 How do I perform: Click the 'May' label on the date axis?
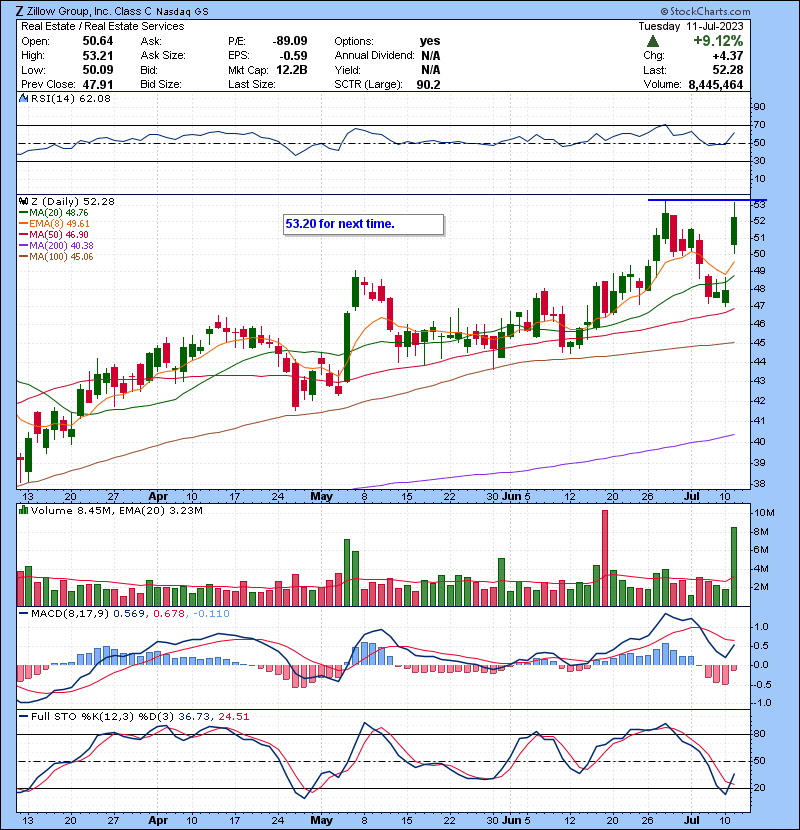(x=322, y=495)
